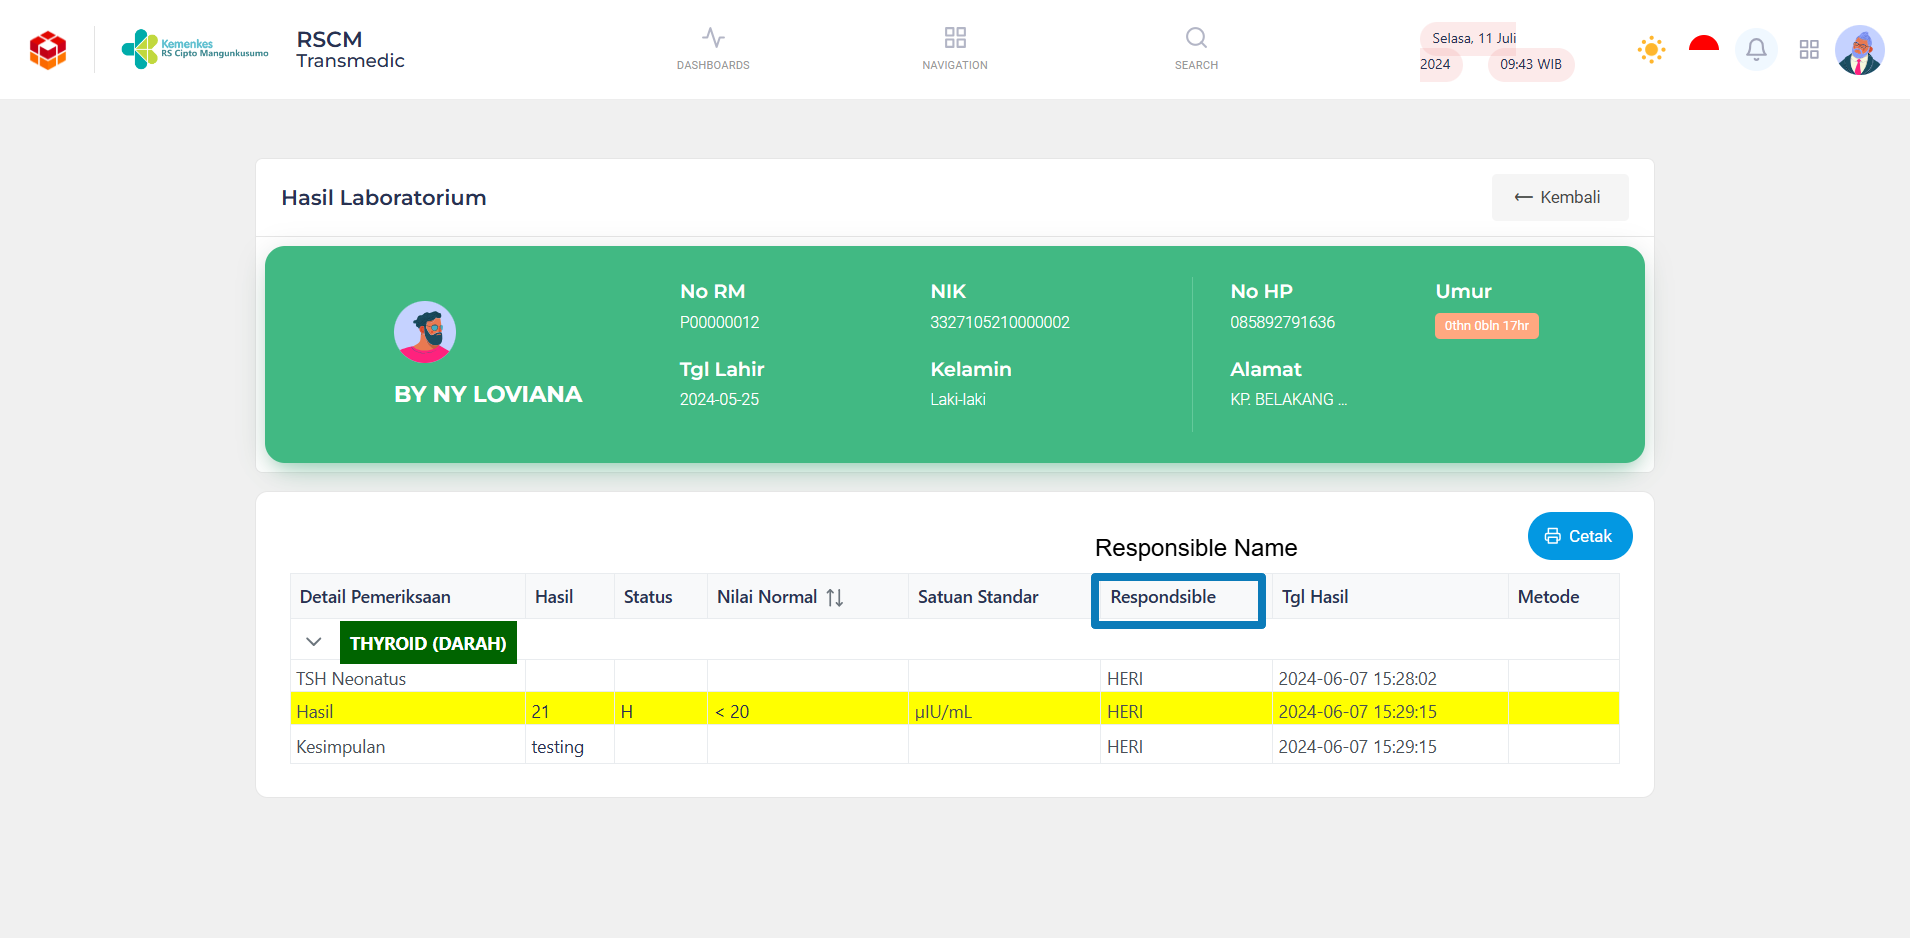The height and width of the screenshot is (938, 1910).
Task: Click the patient number P00000012
Action: pos(720,322)
